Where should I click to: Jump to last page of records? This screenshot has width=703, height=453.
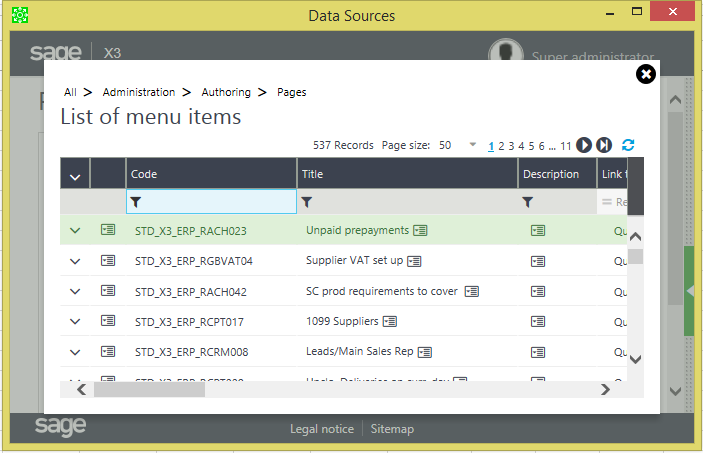tap(604, 145)
